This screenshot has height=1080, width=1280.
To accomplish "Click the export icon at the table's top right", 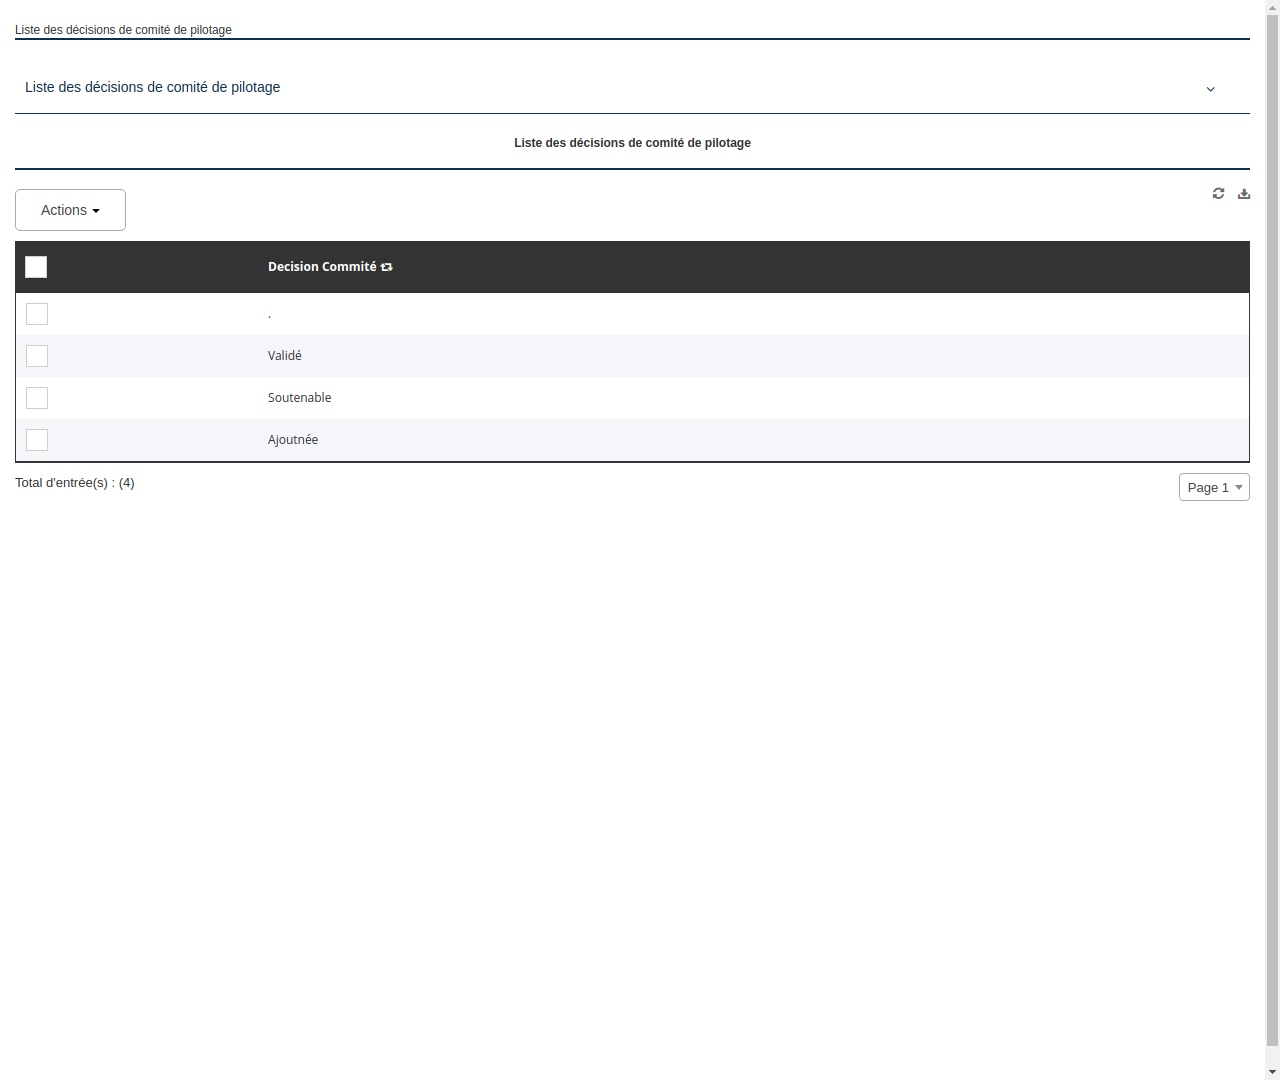I will pos(1243,193).
